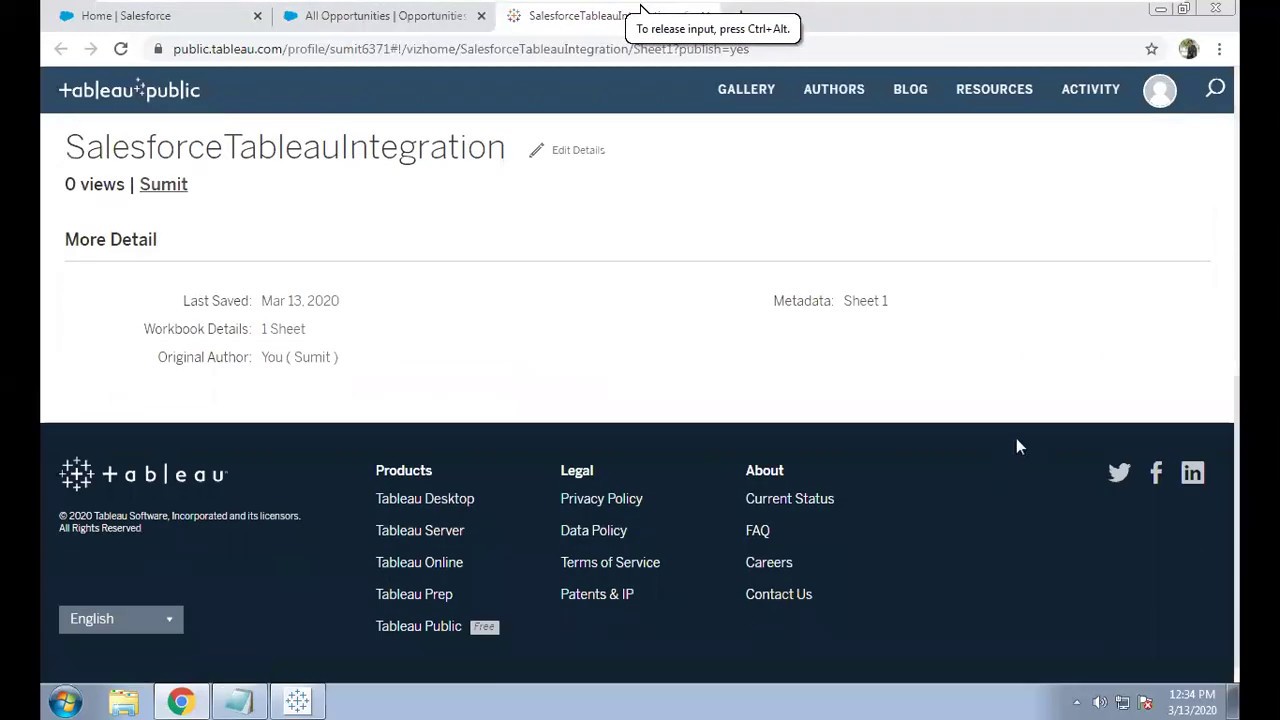This screenshot has width=1280, height=720.
Task: Close the All Opportunities tab
Action: tap(481, 16)
